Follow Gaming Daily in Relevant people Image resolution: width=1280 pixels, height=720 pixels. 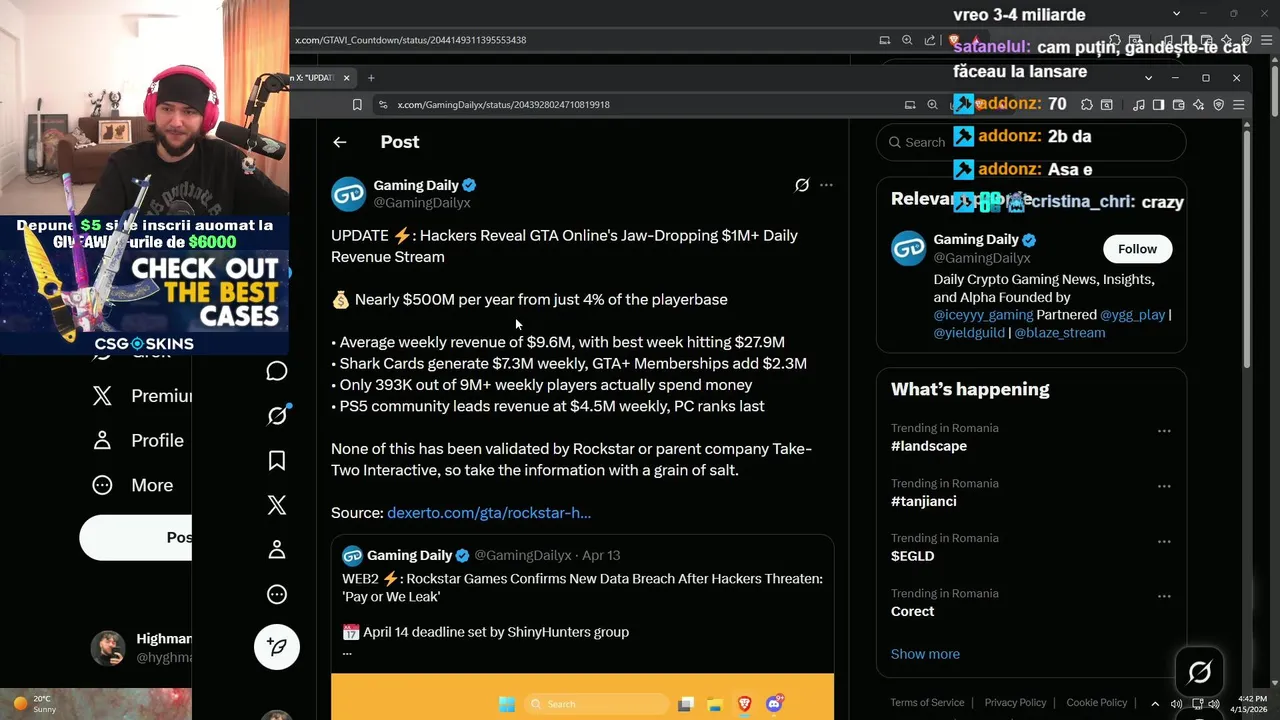click(1137, 249)
